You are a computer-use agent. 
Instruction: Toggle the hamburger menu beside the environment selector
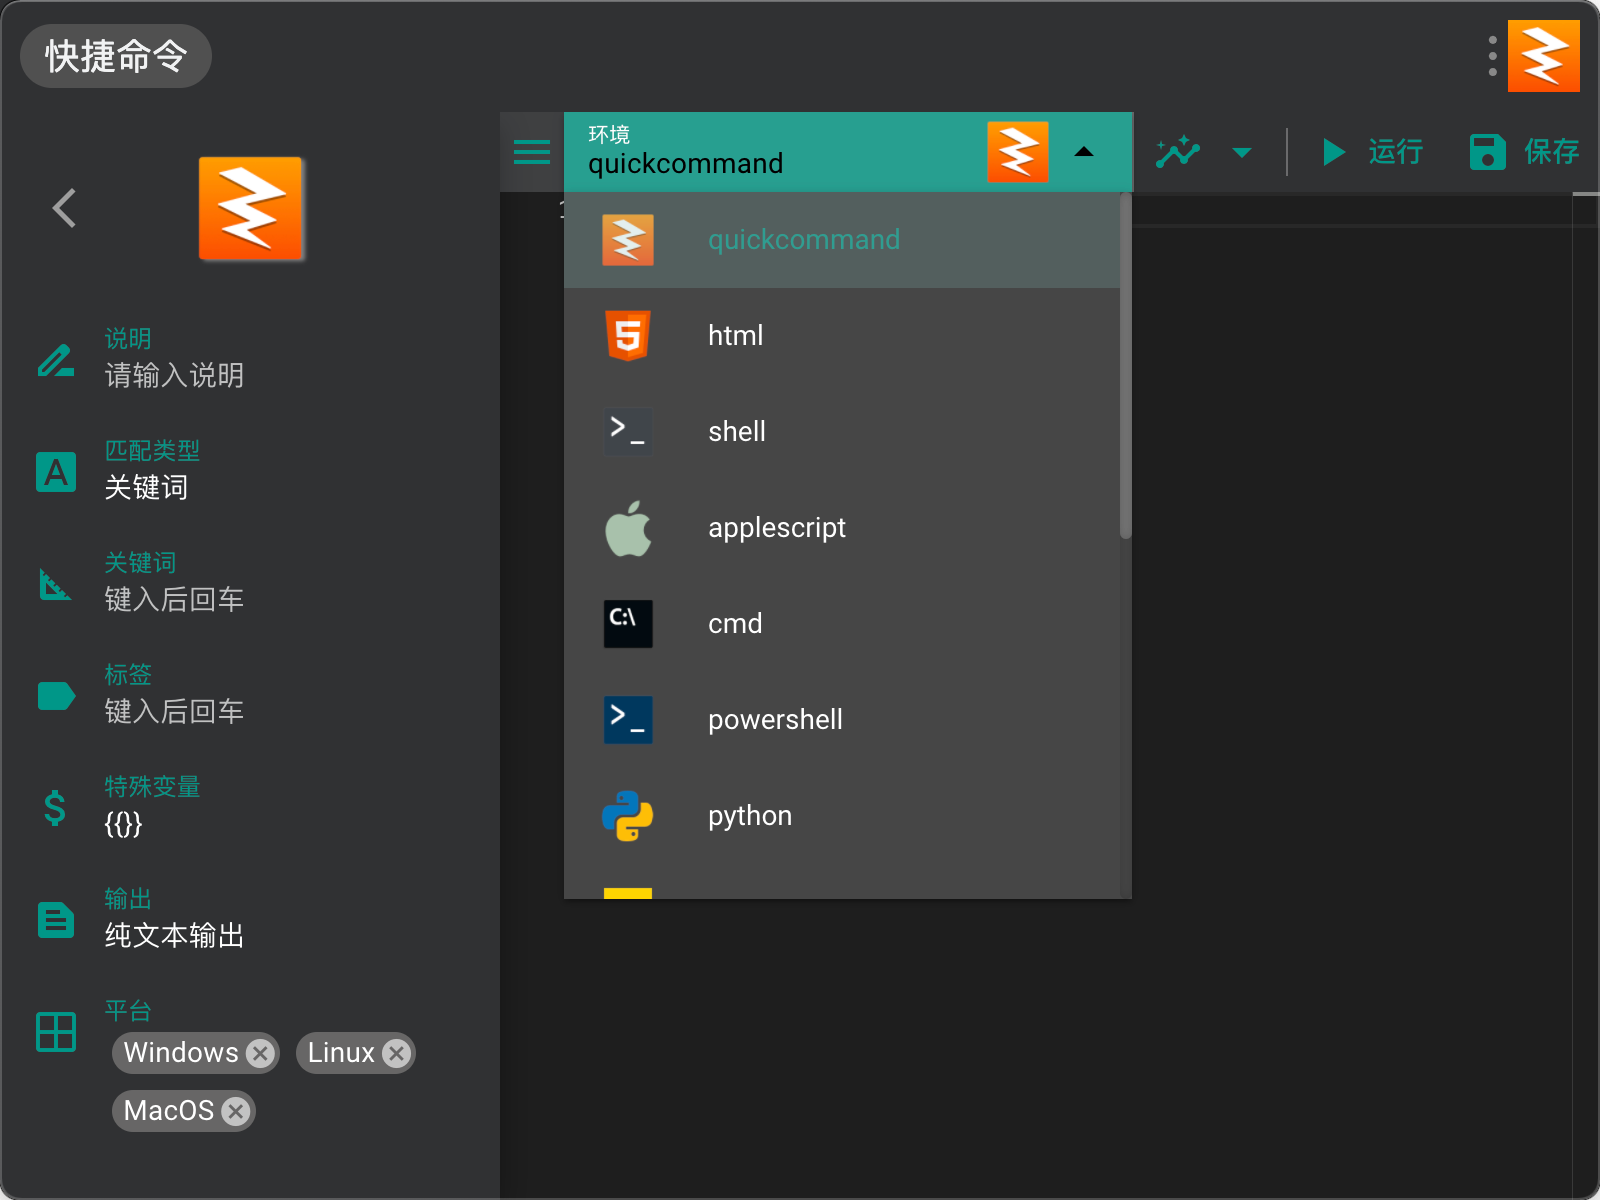(532, 152)
